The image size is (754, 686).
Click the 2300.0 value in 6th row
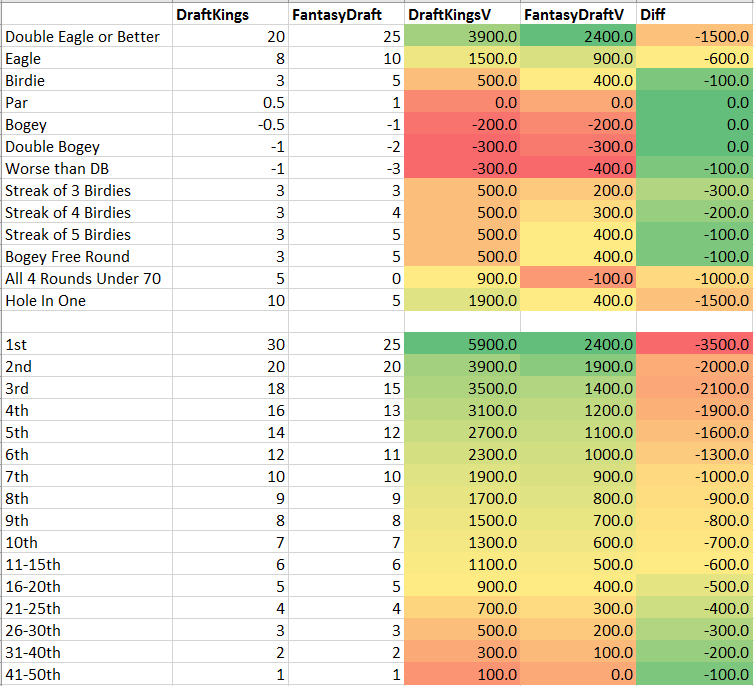pos(462,455)
